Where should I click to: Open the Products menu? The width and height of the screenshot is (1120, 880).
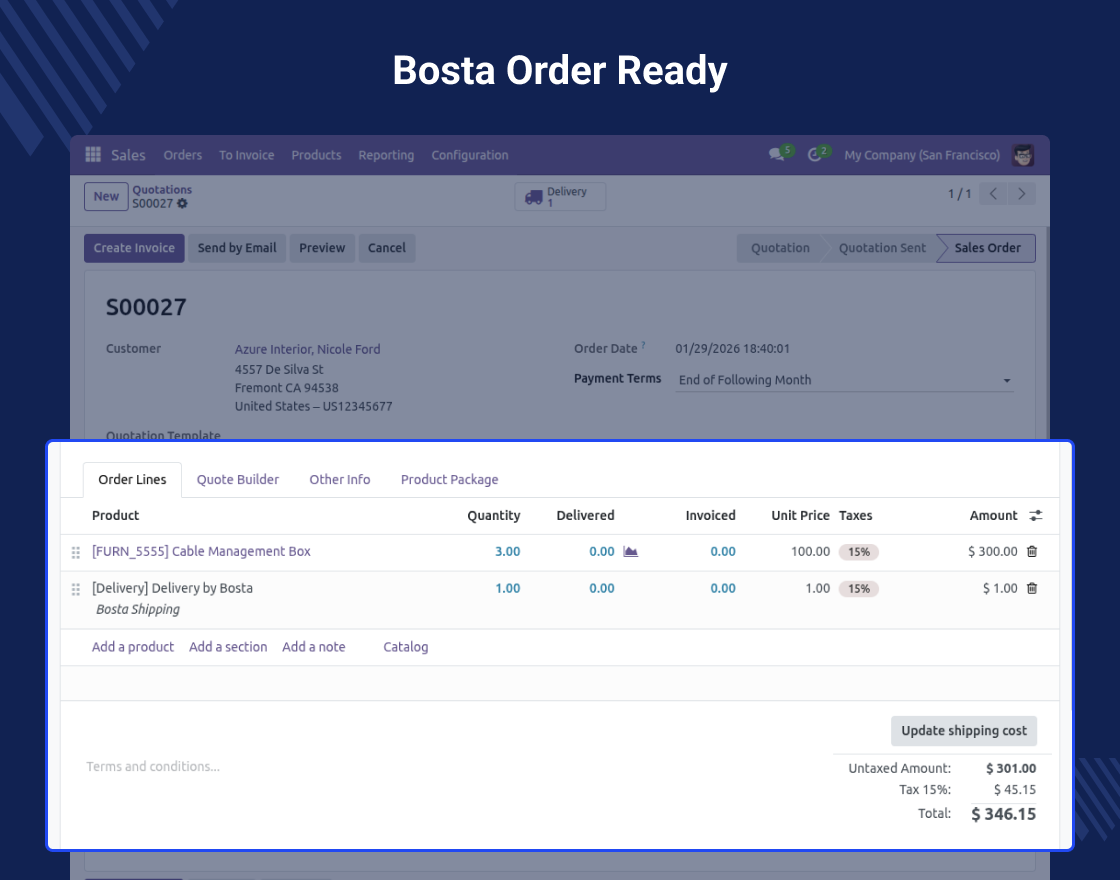click(x=316, y=155)
